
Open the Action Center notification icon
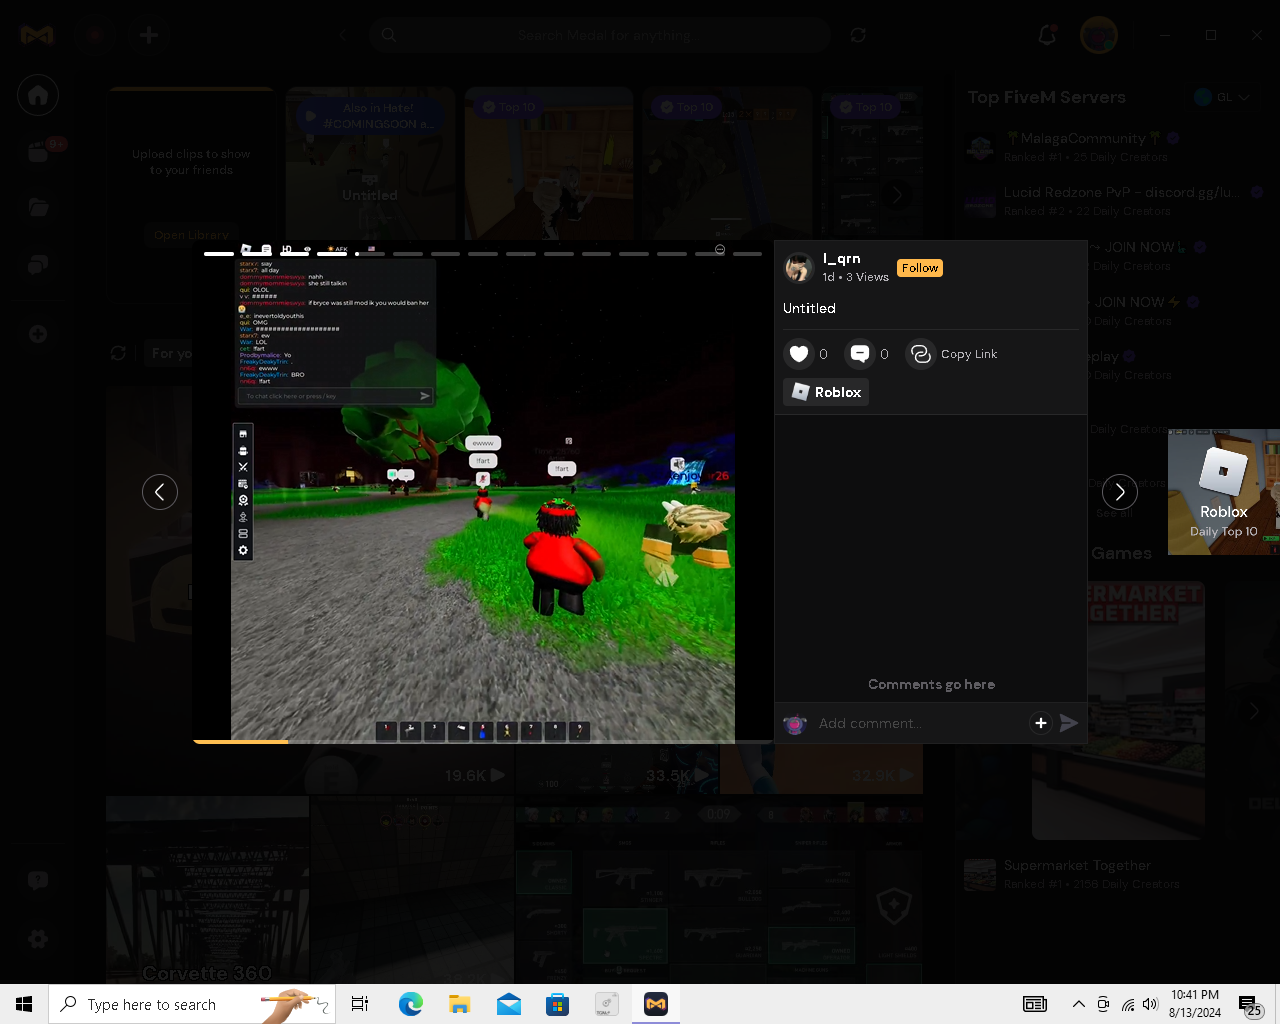(x=1250, y=1004)
